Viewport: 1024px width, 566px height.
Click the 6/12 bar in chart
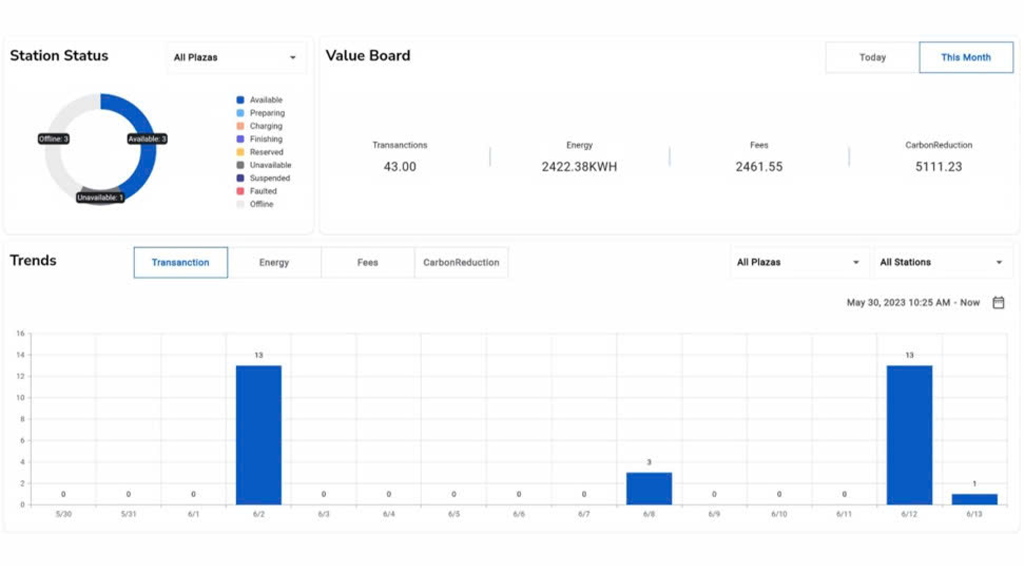(909, 435)
